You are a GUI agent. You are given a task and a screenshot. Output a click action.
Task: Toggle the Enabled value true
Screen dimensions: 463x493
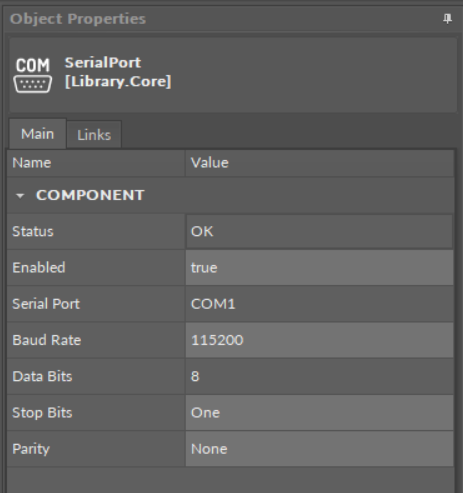319,268
